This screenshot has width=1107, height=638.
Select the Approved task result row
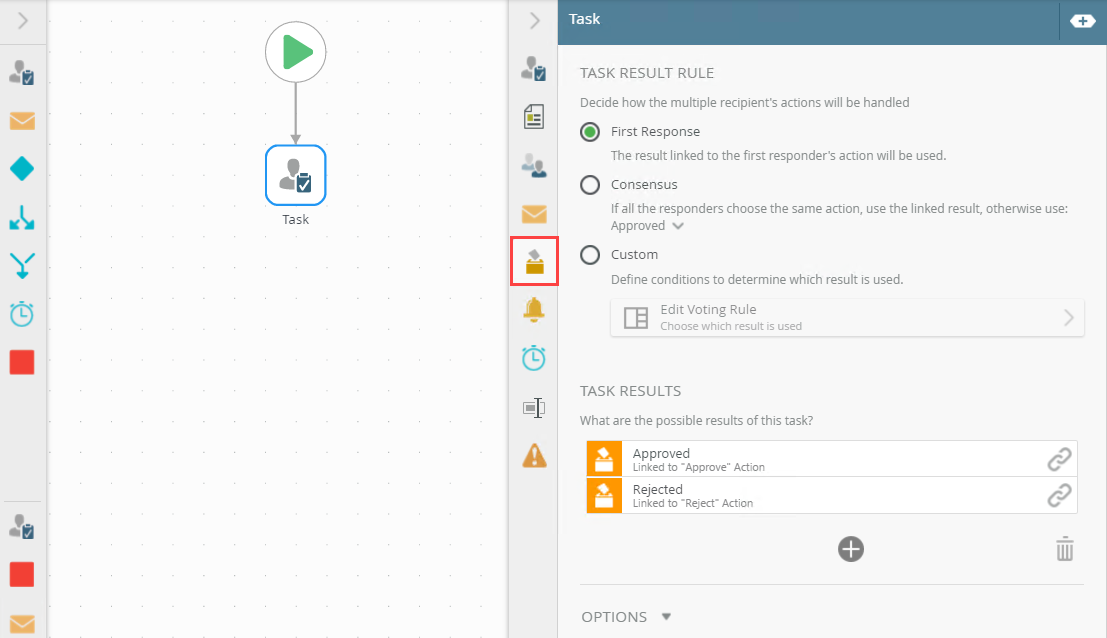pos(832,459)
